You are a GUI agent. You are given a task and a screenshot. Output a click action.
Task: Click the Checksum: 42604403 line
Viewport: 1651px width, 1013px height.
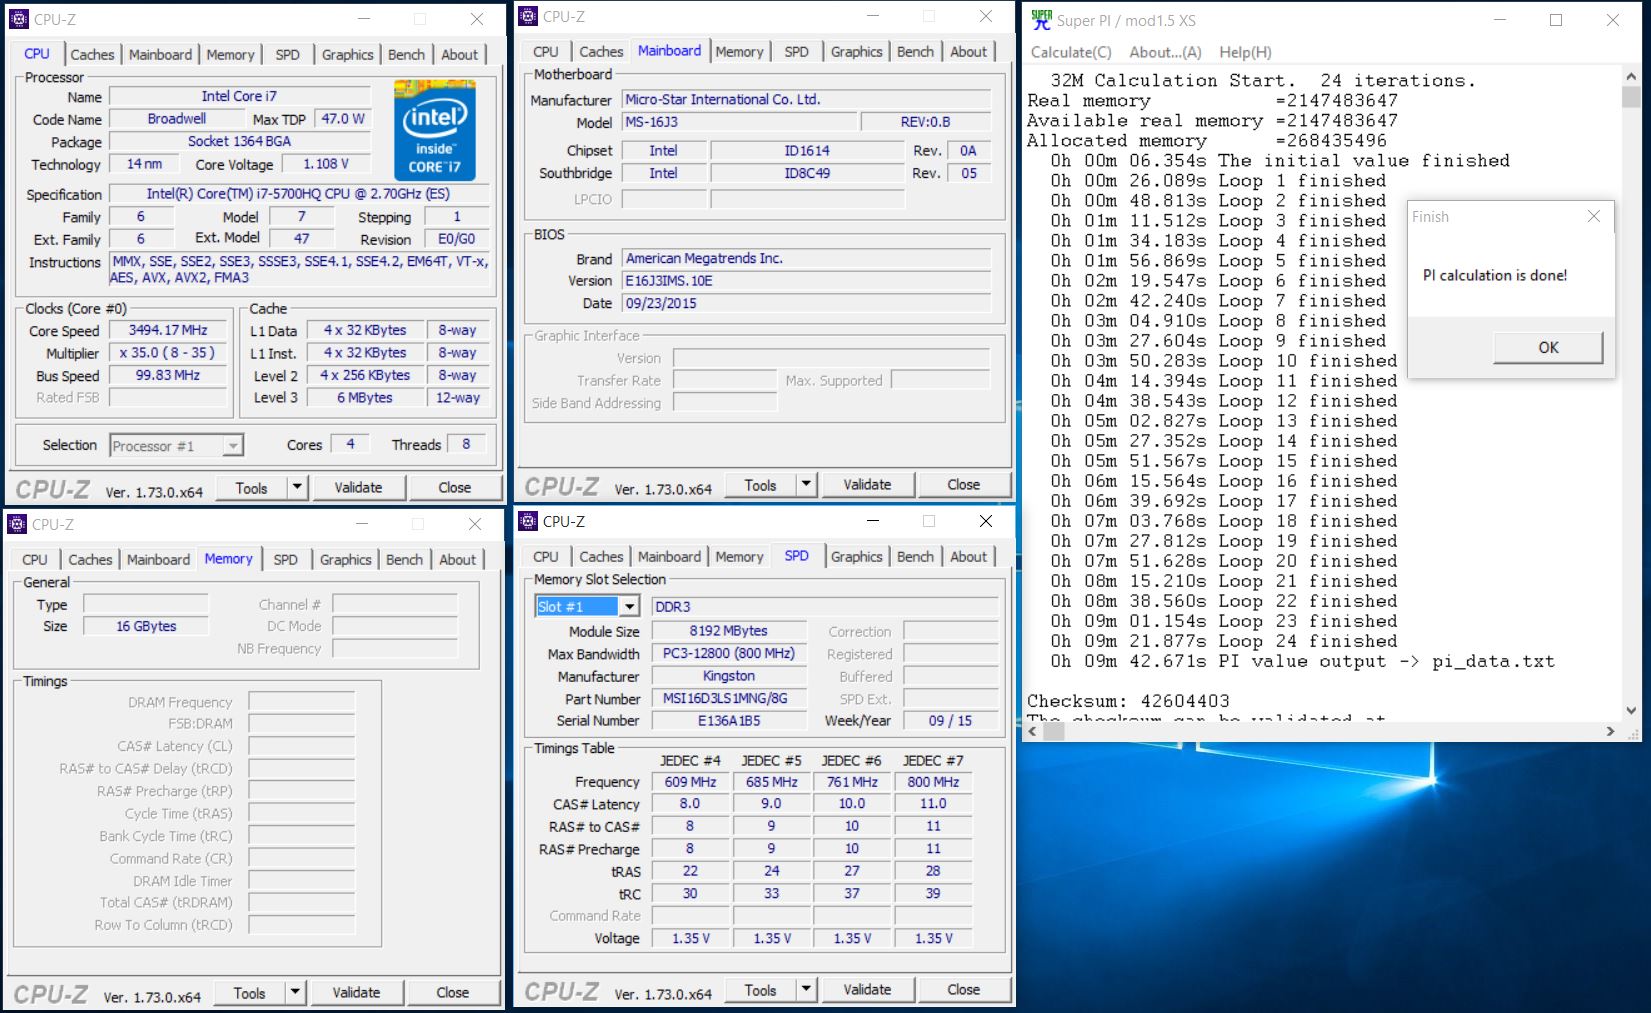coord(1128,701)
